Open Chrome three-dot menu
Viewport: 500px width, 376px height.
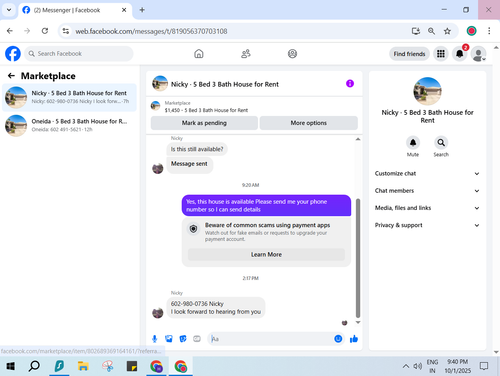489,31
